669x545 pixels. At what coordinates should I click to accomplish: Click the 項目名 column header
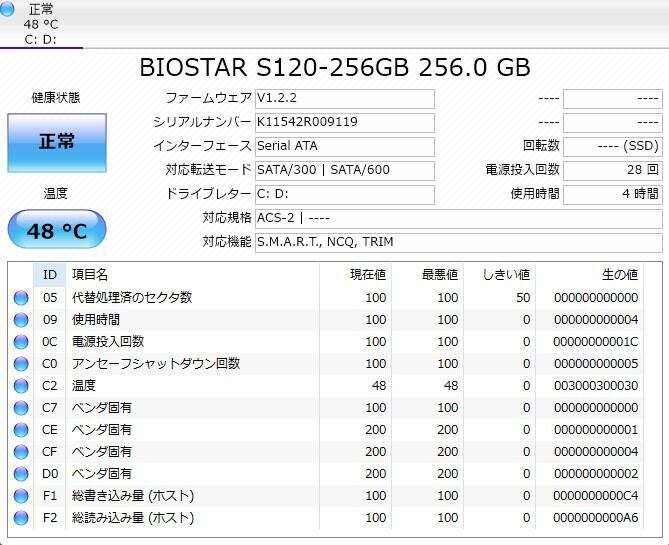[x=90, y=274]
